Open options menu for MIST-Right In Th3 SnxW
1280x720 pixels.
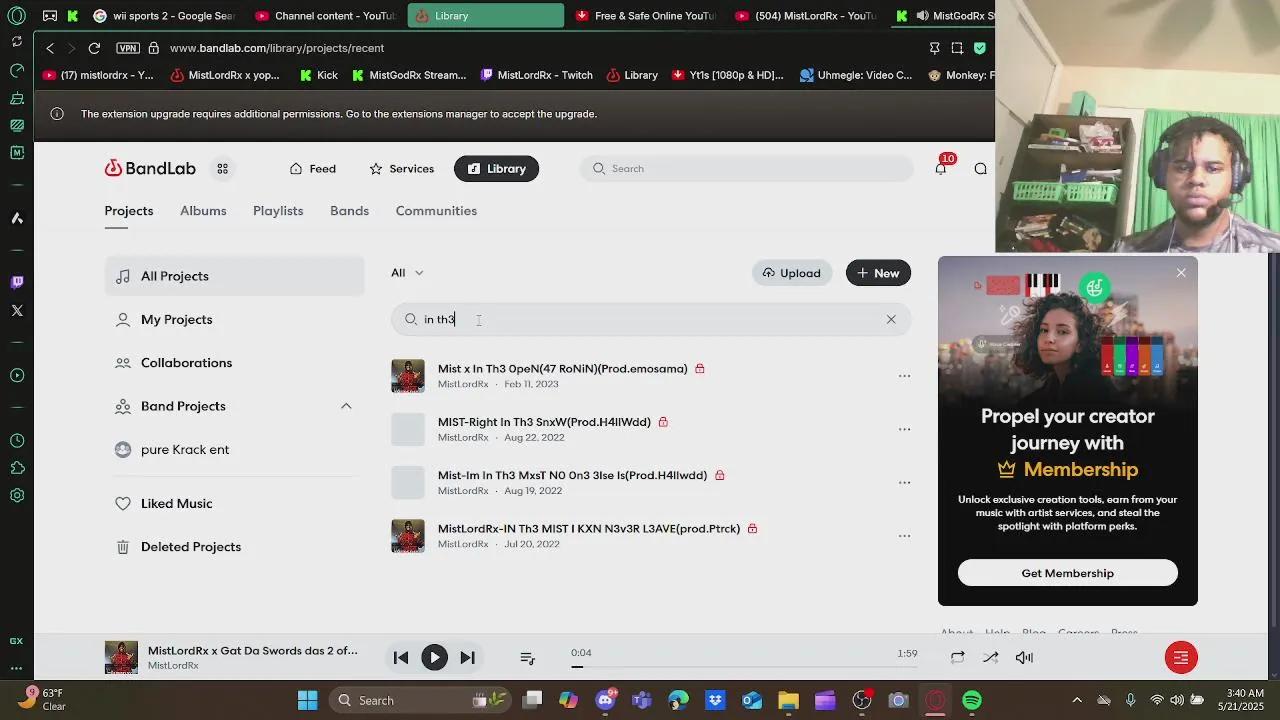904,429
